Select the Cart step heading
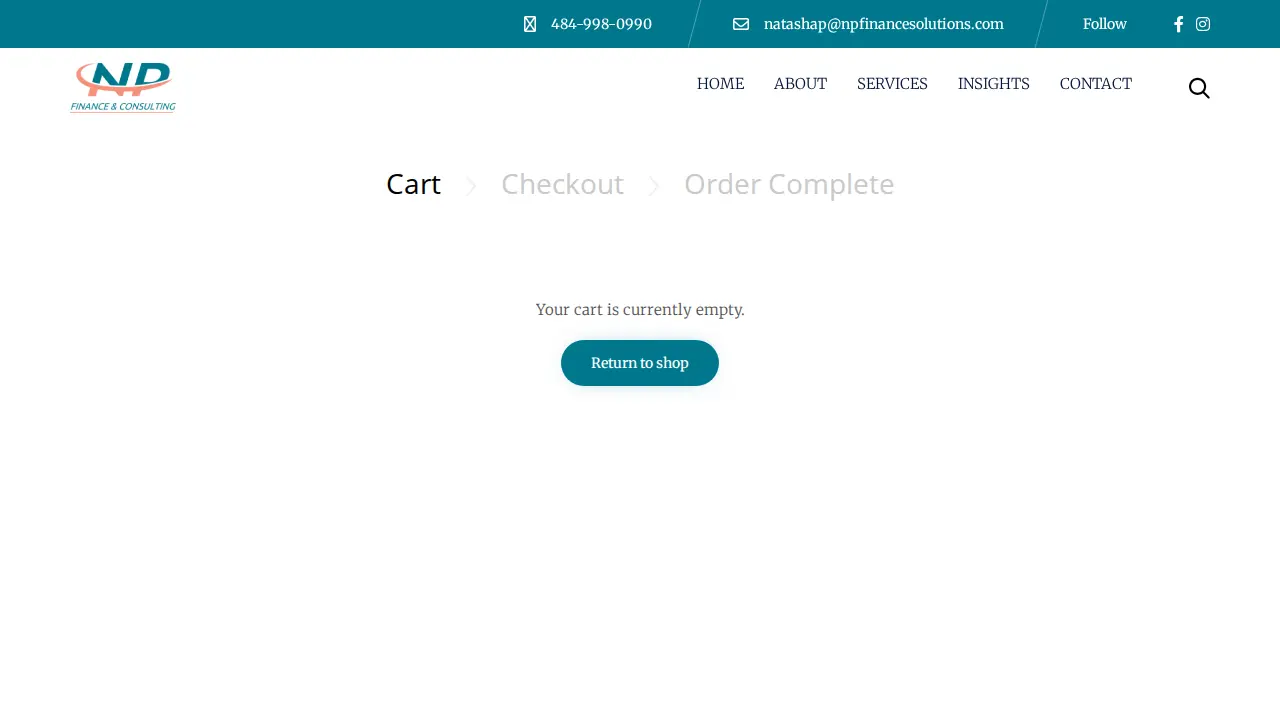Screen dimensions: 1280x720 pos(413,184)
